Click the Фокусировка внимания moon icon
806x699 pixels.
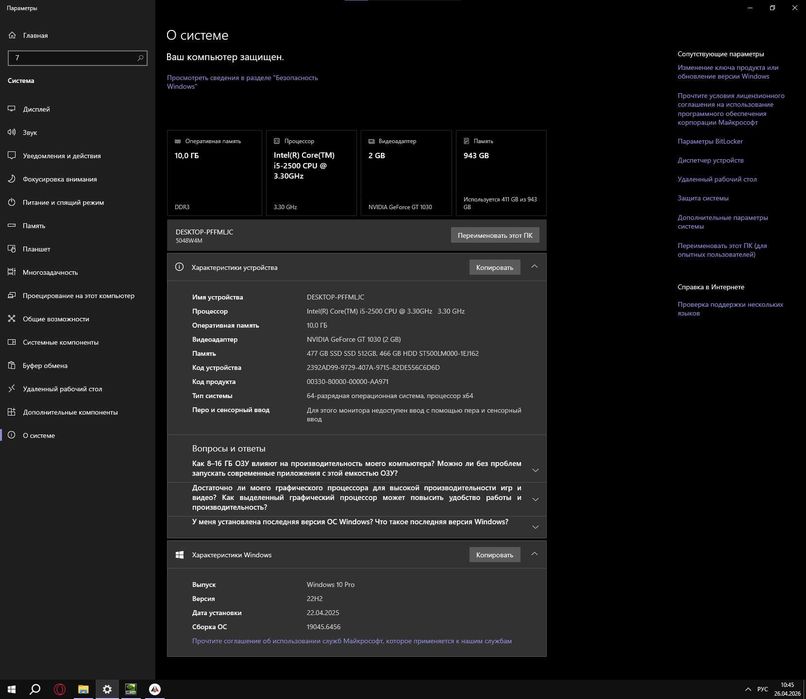(12, 179)
